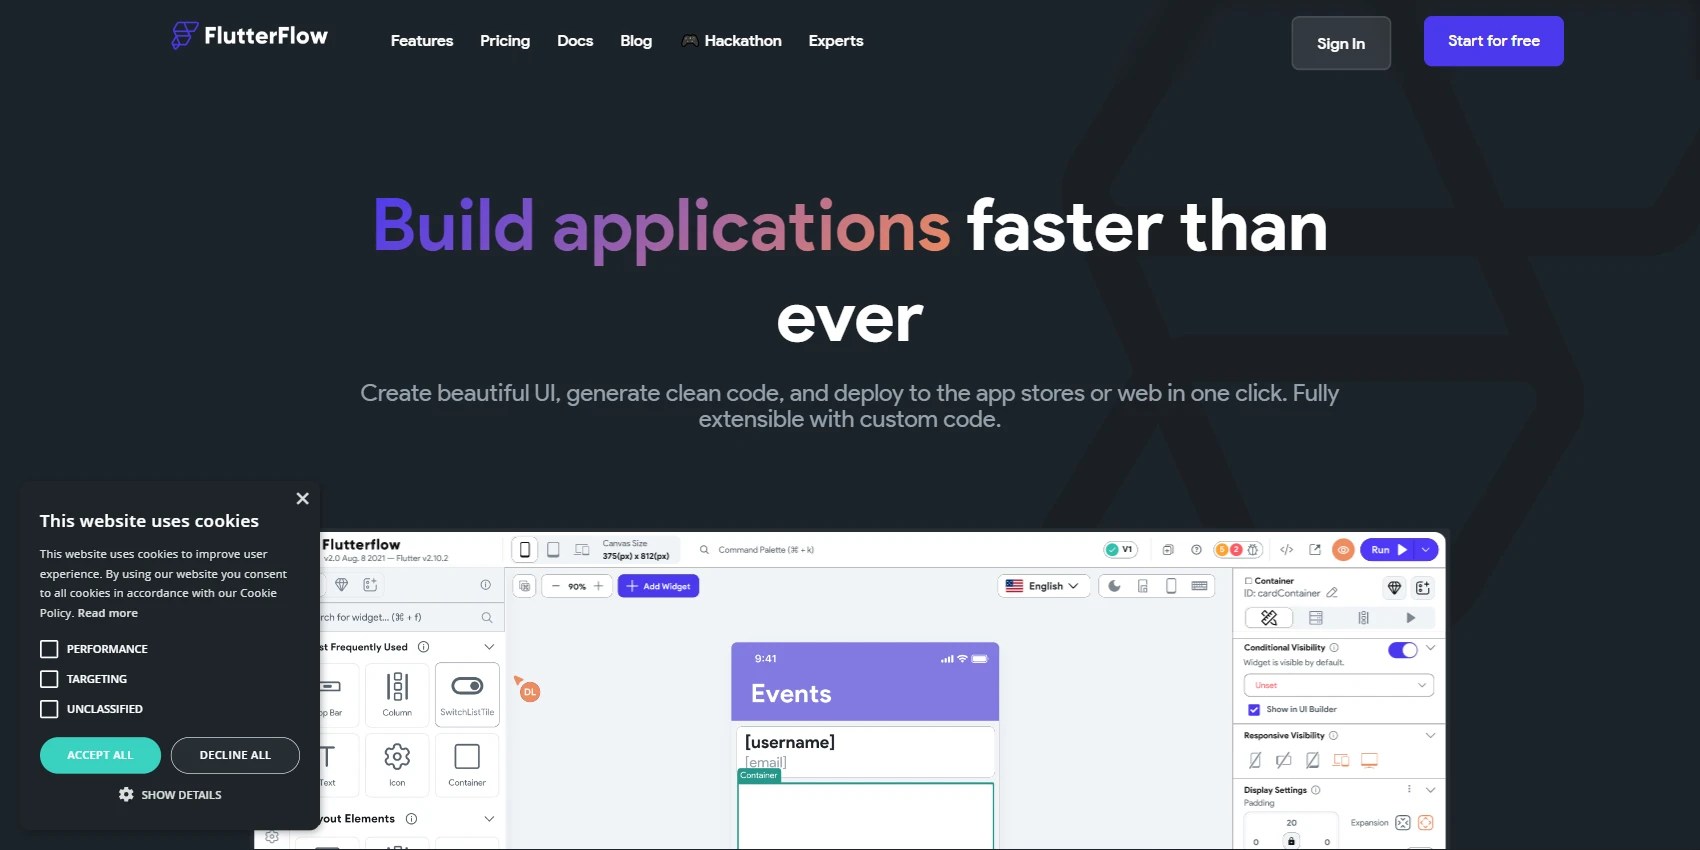Click the diamond icon in properties panel
This screenshot has height=850, width=1700.
point(1394,588)
